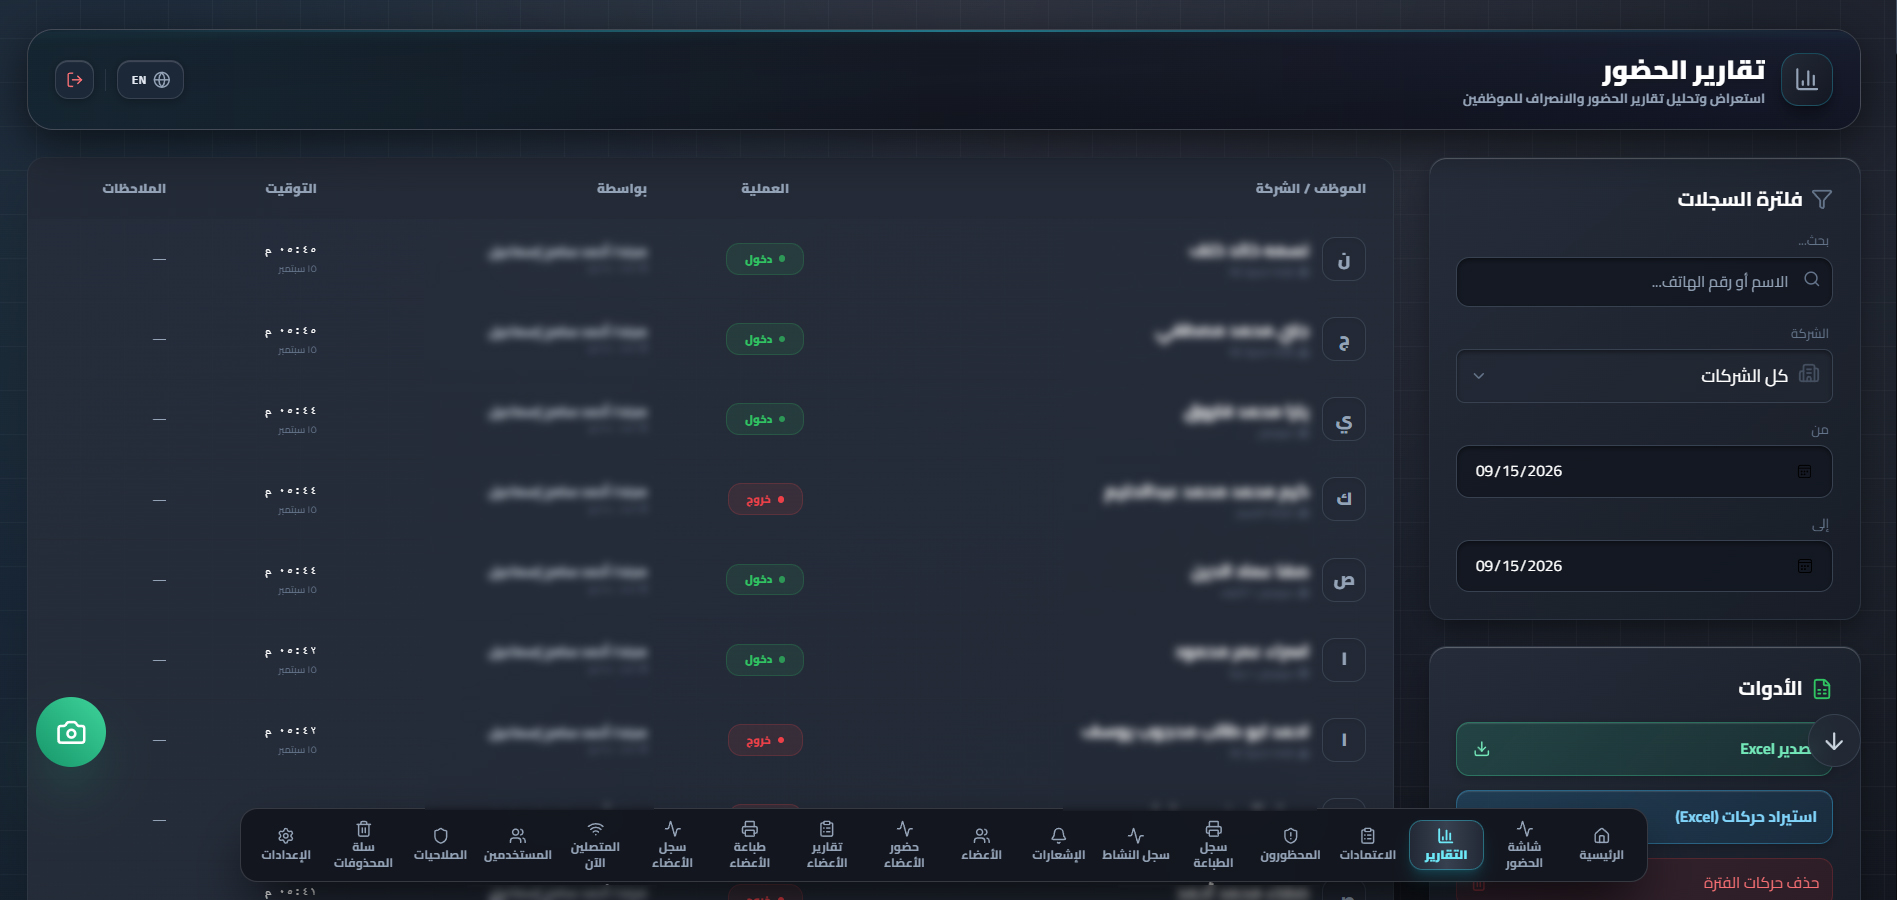This screenshot has width=1897, height=900.
Task: Click the magnifier icon in search field
Action: 1811,280
